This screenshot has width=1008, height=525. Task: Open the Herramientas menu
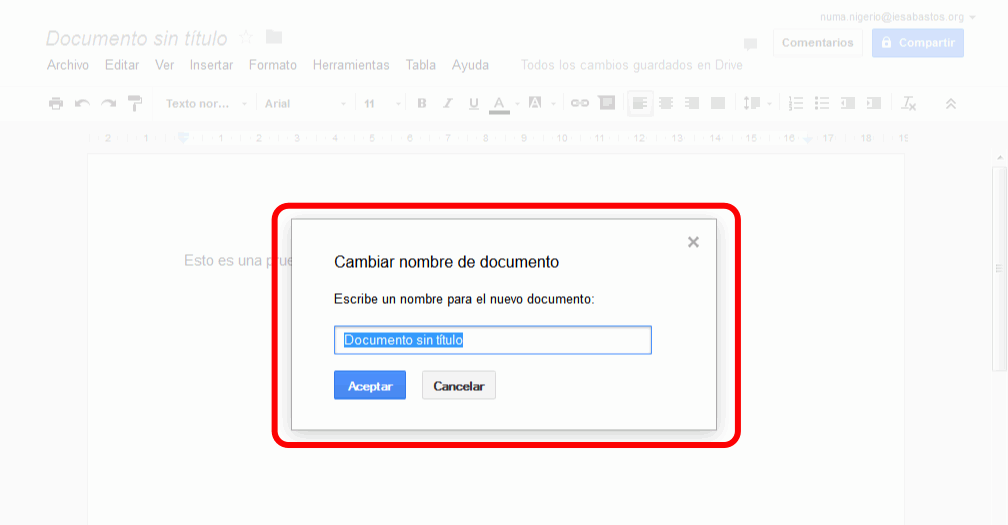click(x=351, y=65)
